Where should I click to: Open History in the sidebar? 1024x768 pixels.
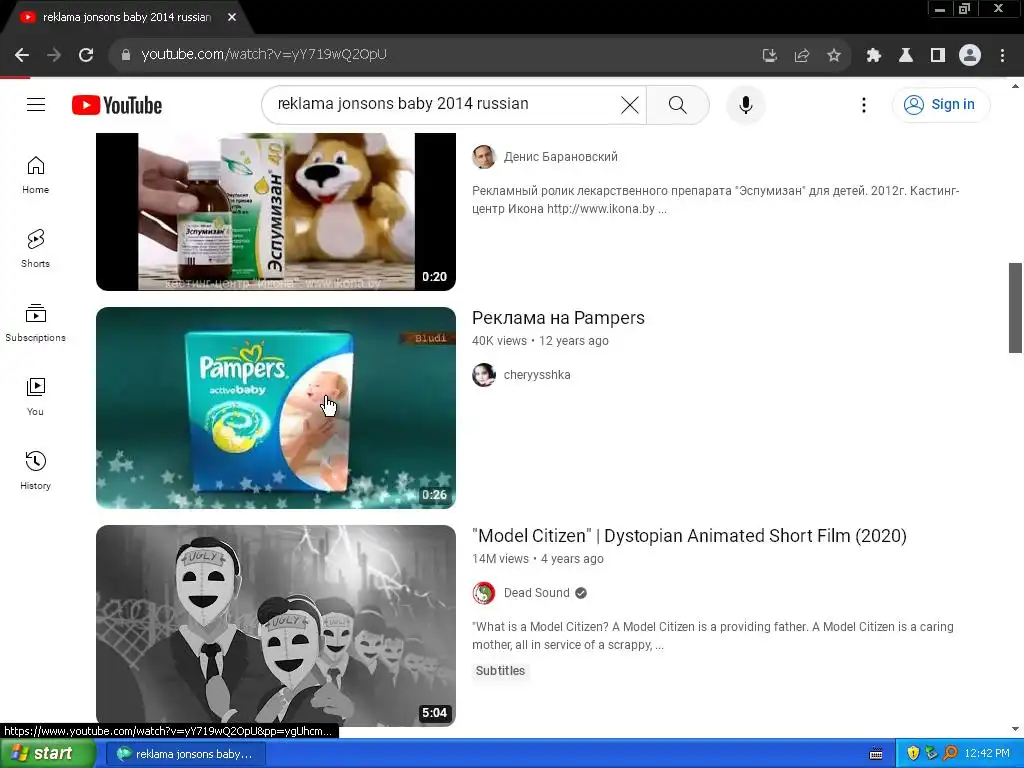pos(35,471)
